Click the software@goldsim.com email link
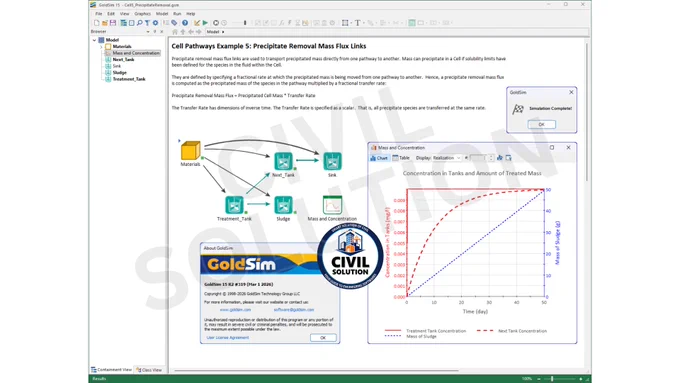Viewport: 680px width, 383px height. [x=294, y=310]
